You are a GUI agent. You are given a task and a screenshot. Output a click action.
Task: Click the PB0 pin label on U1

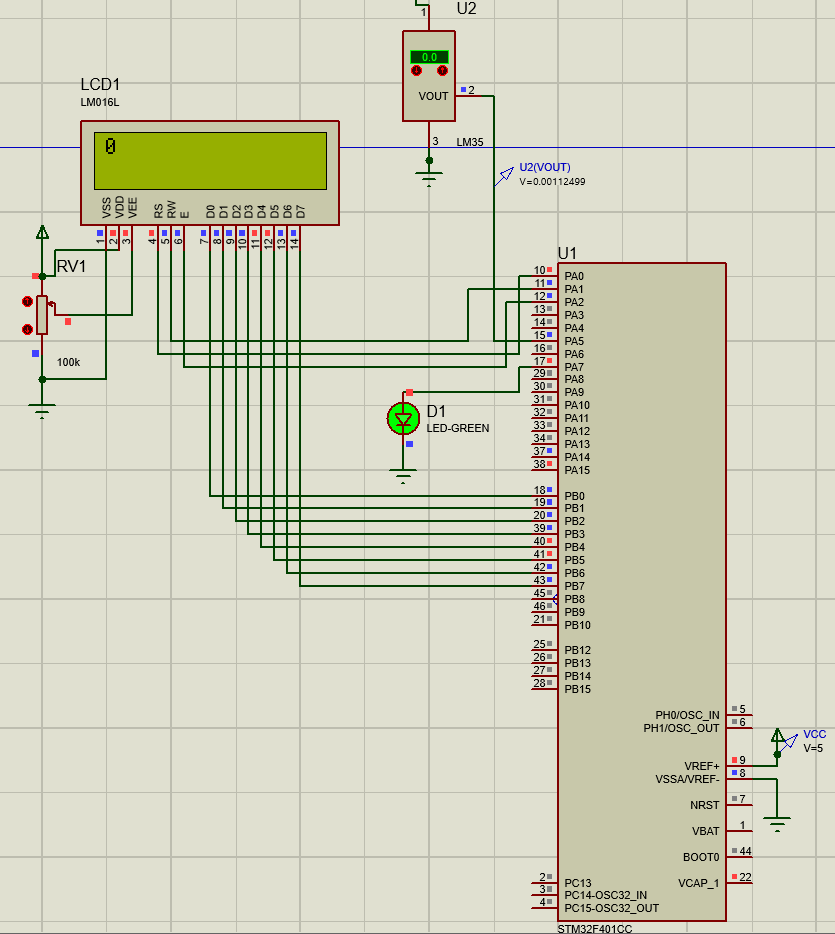[574, 496]
